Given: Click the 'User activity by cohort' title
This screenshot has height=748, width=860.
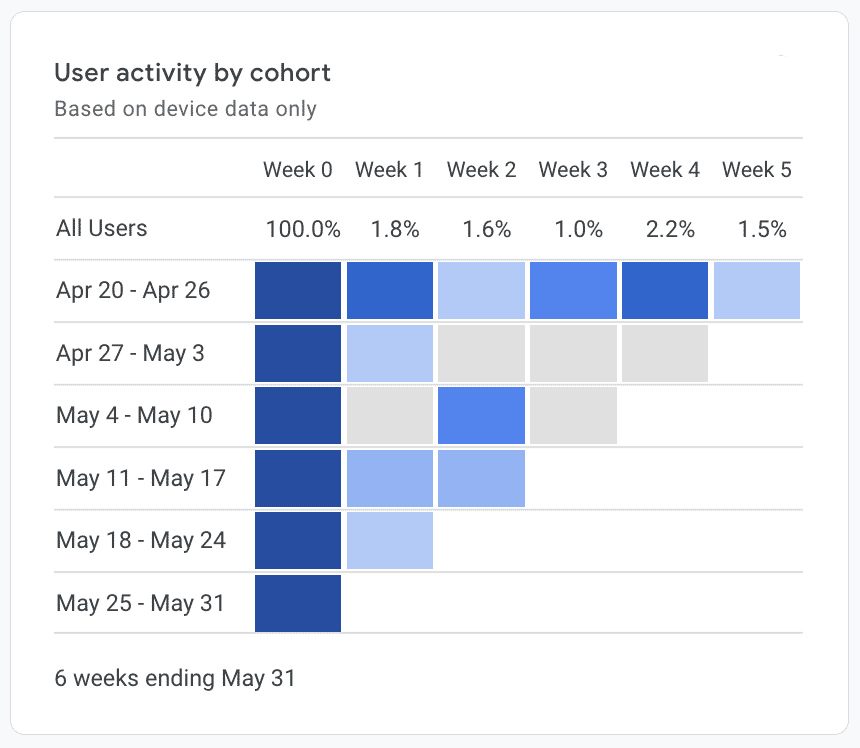Looking at the screenshot, I should [192, 73].
